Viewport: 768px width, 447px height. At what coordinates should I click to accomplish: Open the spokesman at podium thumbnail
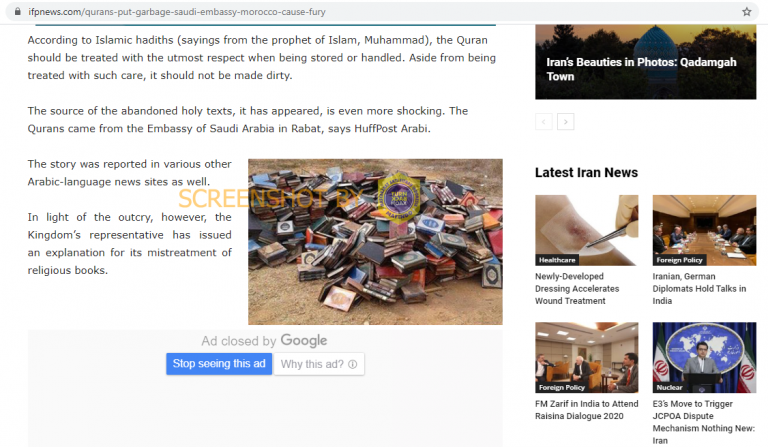[704, 357]
